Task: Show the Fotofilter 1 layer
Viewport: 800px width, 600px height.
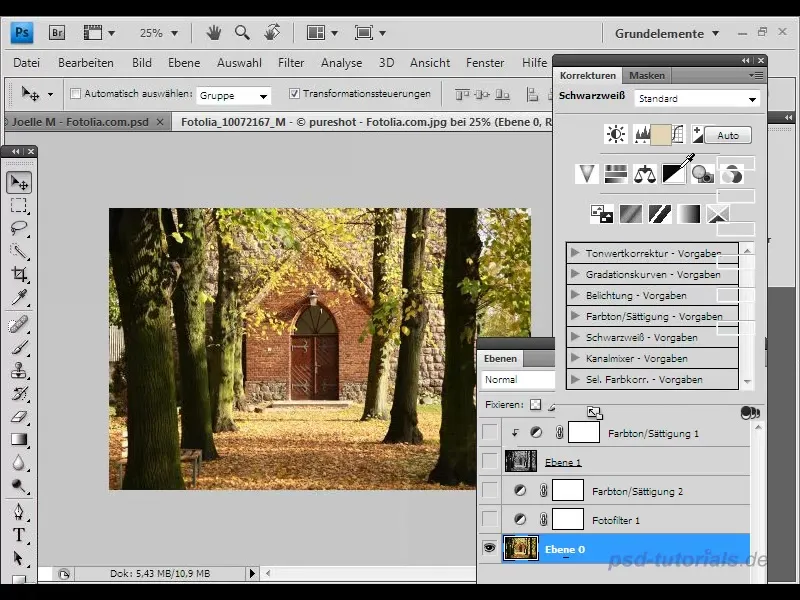Action: coord(489,519)
